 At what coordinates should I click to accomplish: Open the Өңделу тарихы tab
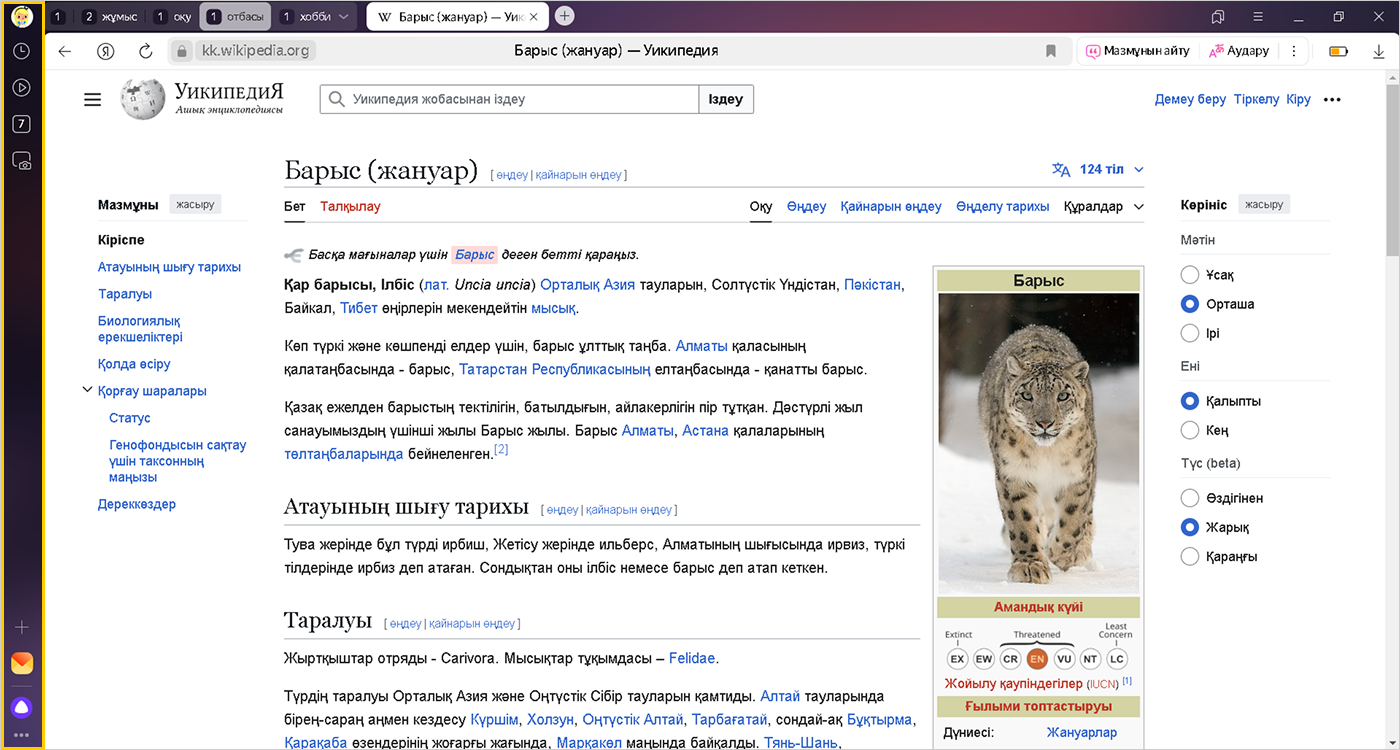[1002, 207]
